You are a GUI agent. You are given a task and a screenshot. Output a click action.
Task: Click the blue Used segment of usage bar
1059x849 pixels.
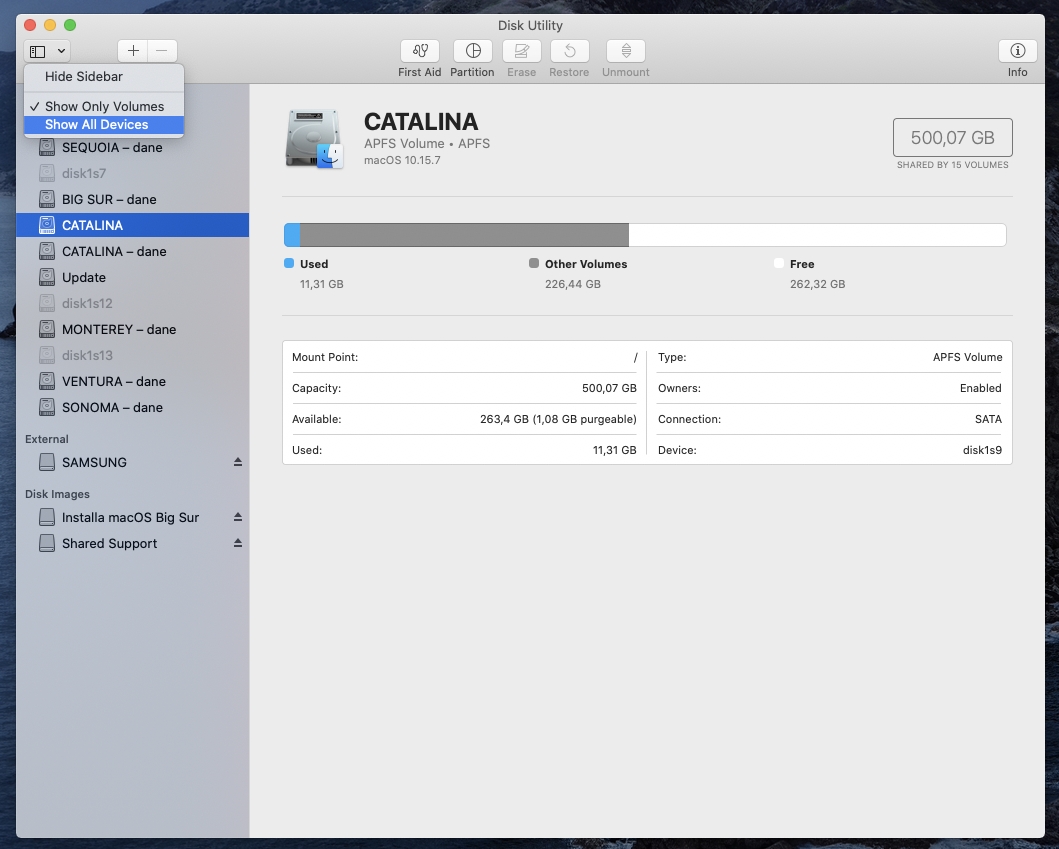pyautogui.click(x=292, y=235)
